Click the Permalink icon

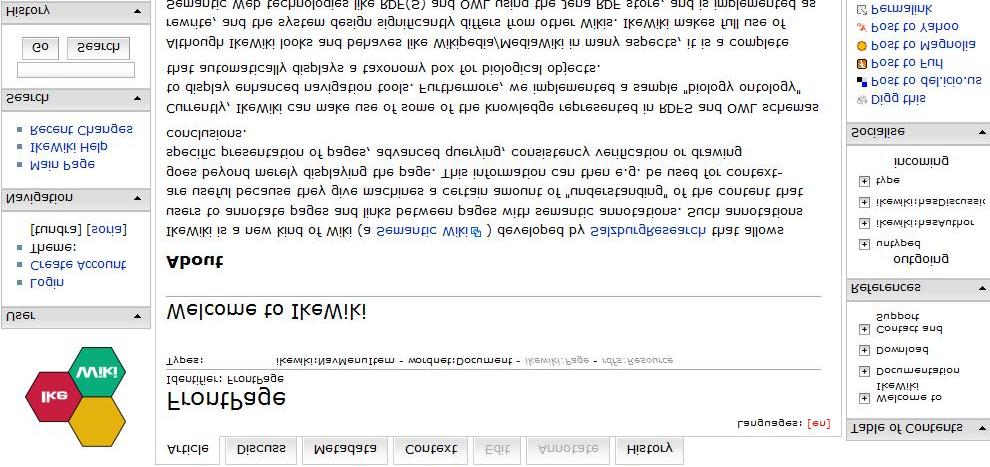tap(862, 9)
